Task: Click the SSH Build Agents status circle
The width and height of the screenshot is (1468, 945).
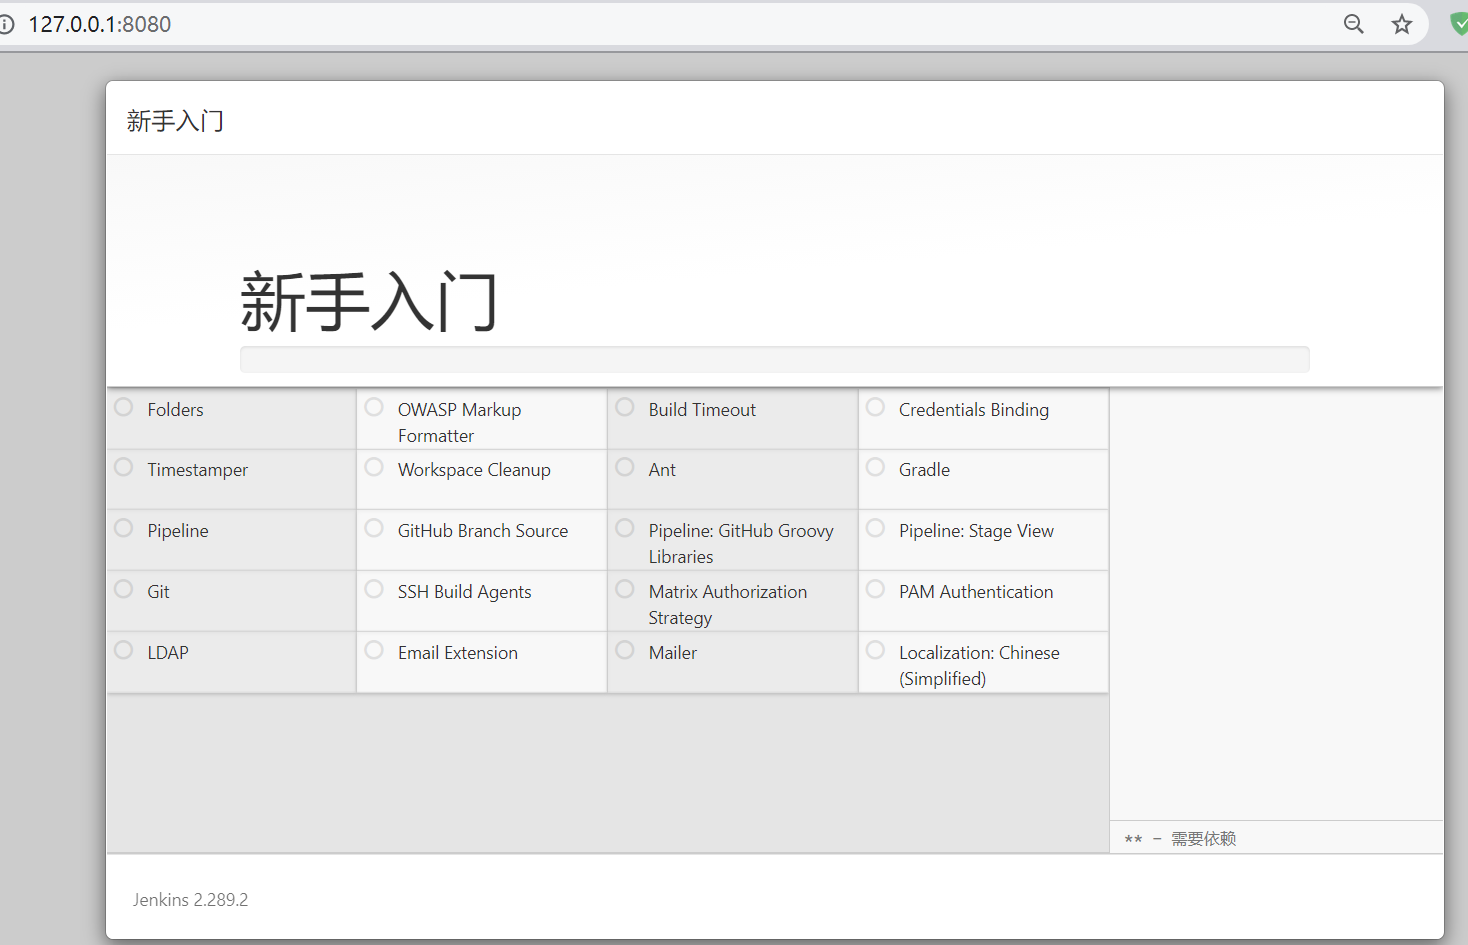Action: [x=374, y=589]
